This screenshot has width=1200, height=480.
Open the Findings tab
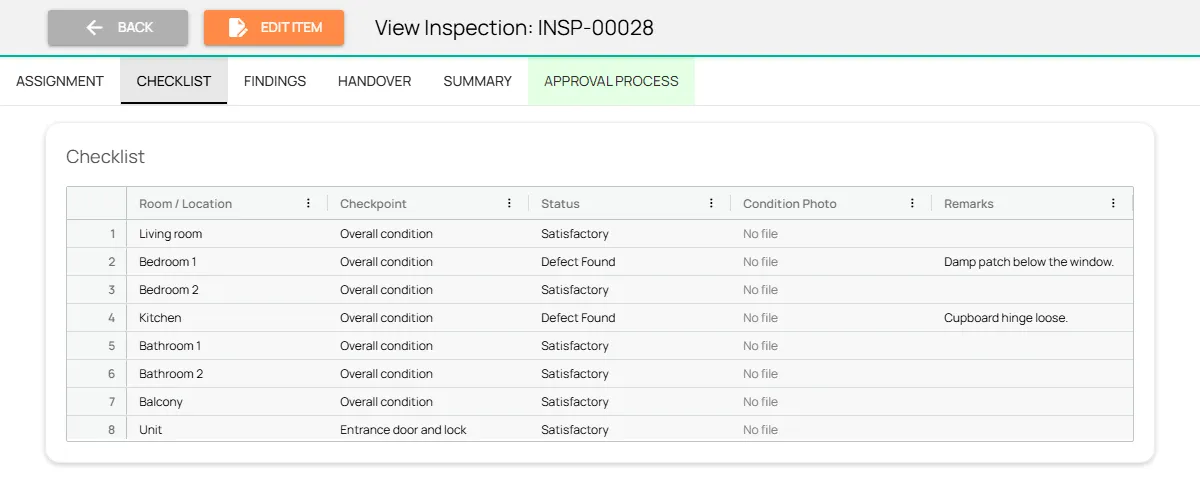[275, 81]
